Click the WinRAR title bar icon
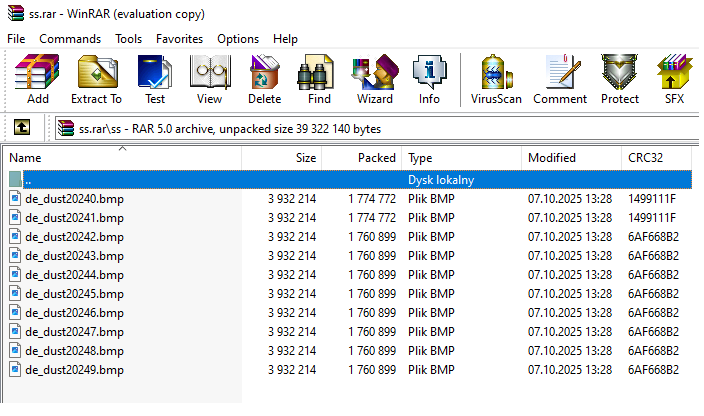Image resolution: width=704 pixels, height=416 pixels. coord(16,13)
